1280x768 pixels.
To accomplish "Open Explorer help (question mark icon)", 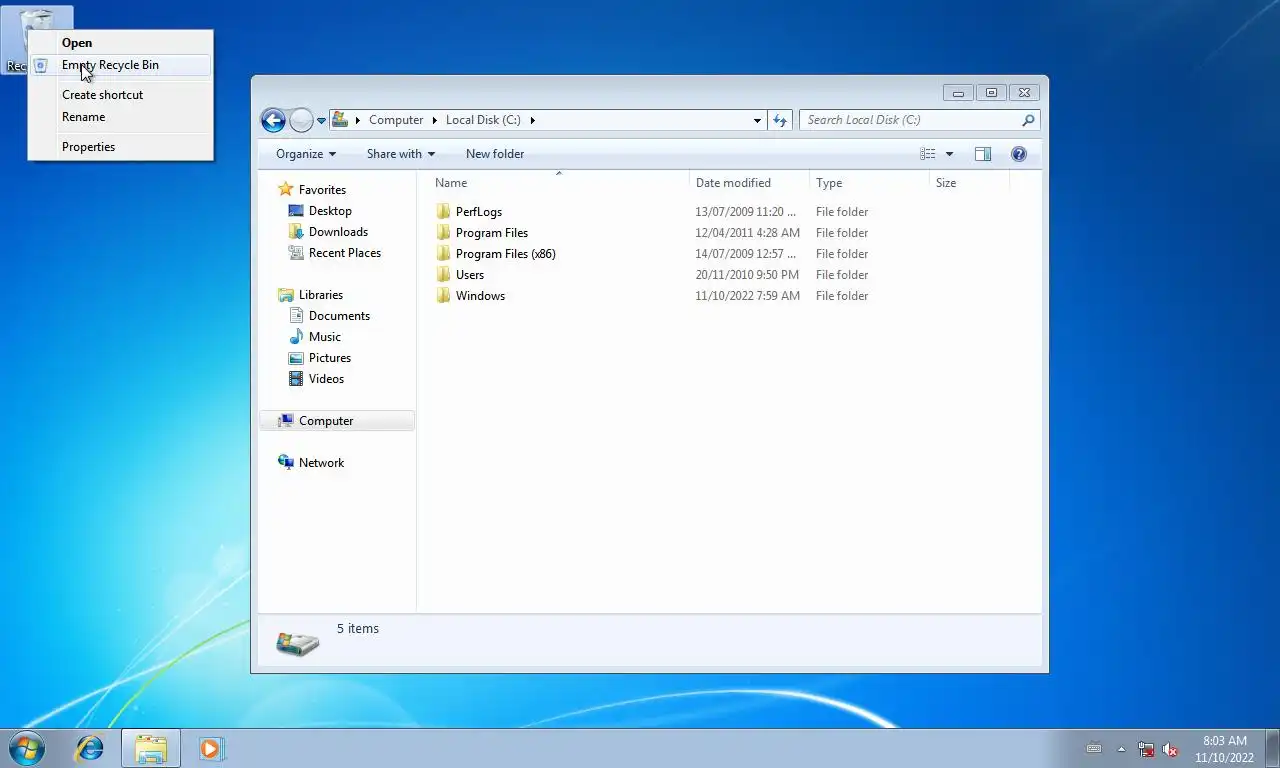I will (x=1019, y=154).
